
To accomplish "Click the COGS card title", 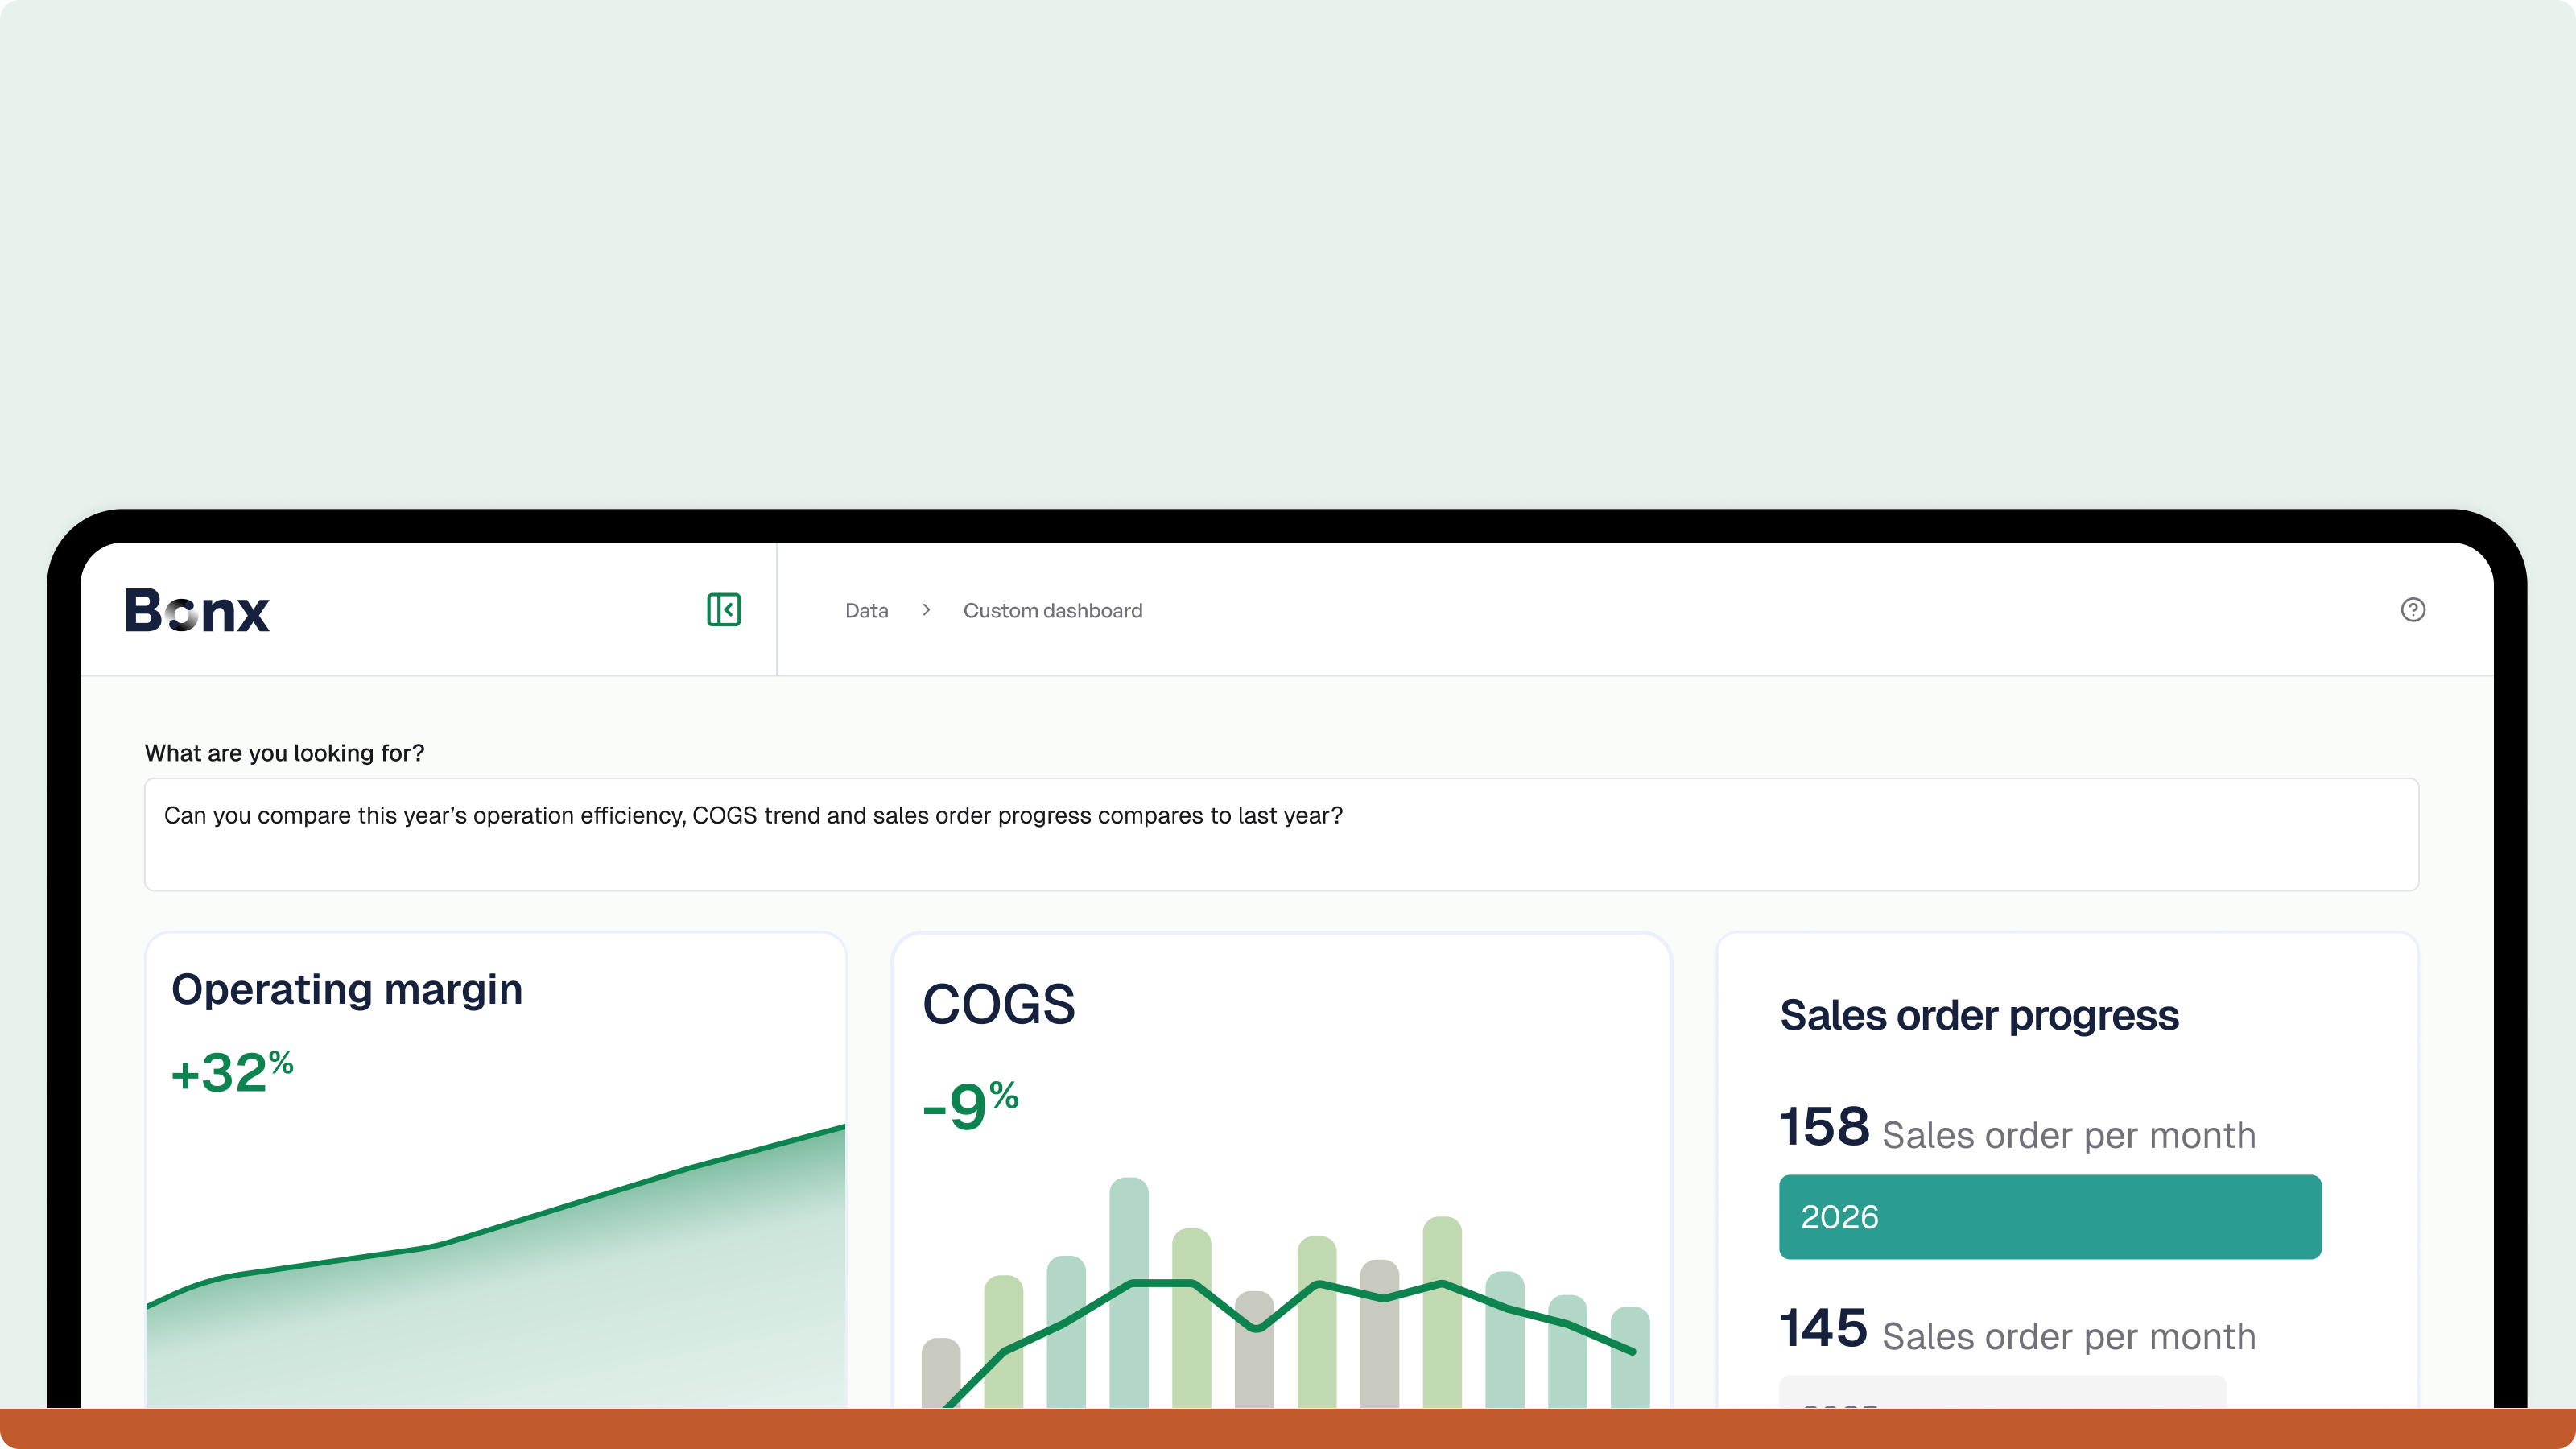I will point(998,1003).
